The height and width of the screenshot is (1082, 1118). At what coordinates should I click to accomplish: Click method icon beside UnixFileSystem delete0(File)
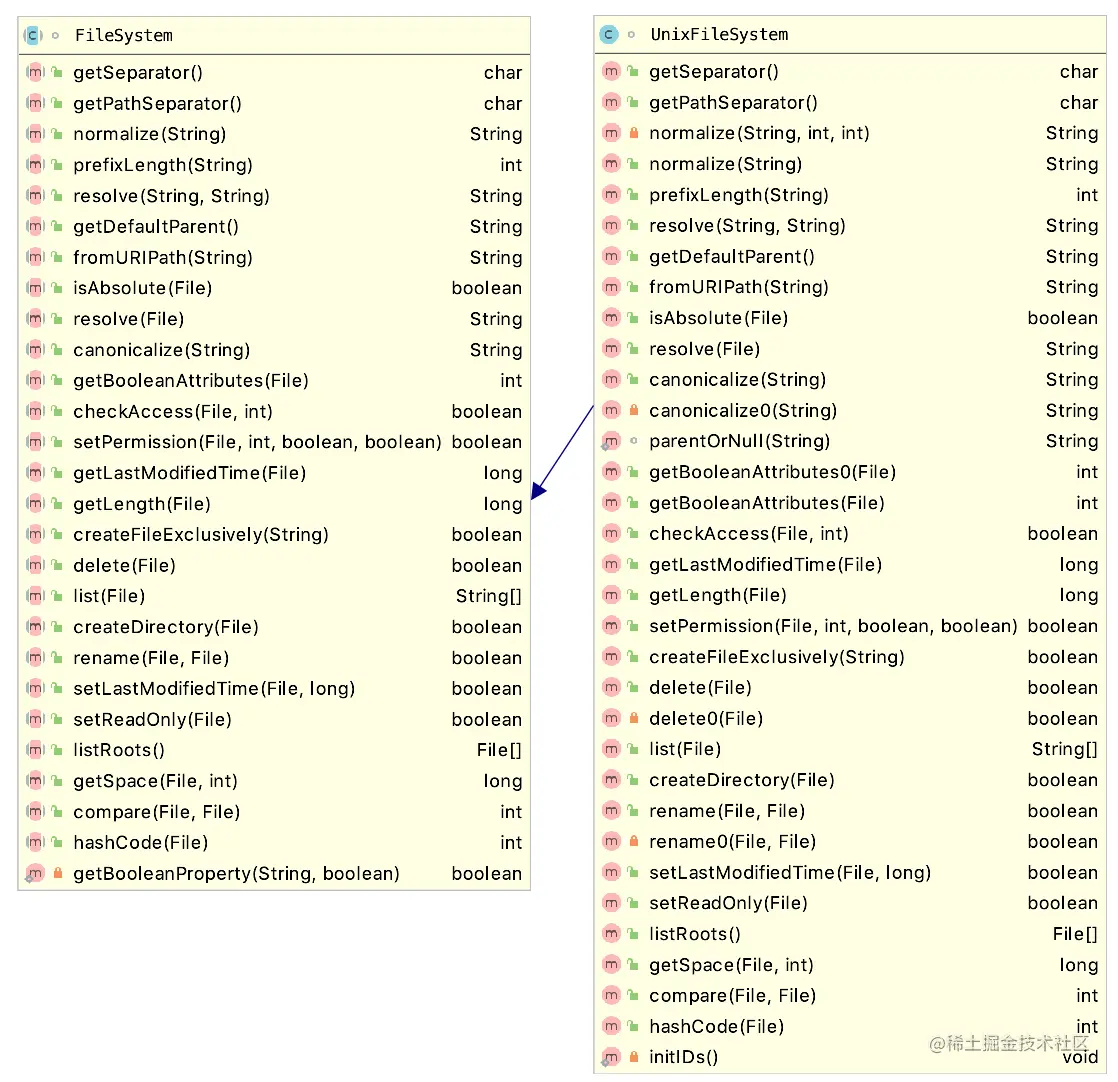[x=611, y=718]
